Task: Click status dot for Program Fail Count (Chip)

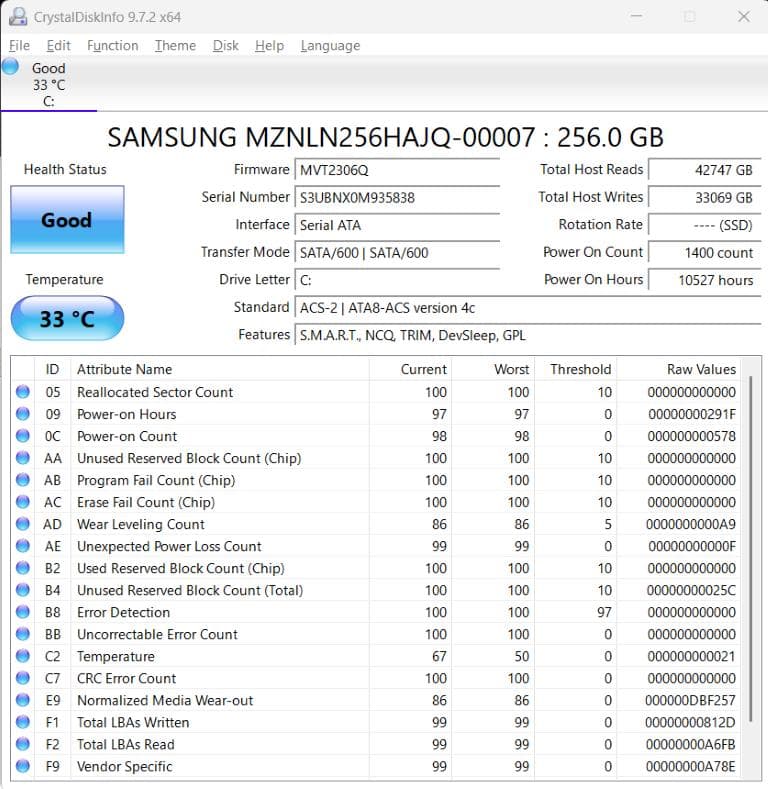Action: pyautogui.click(x=23, y=480)
